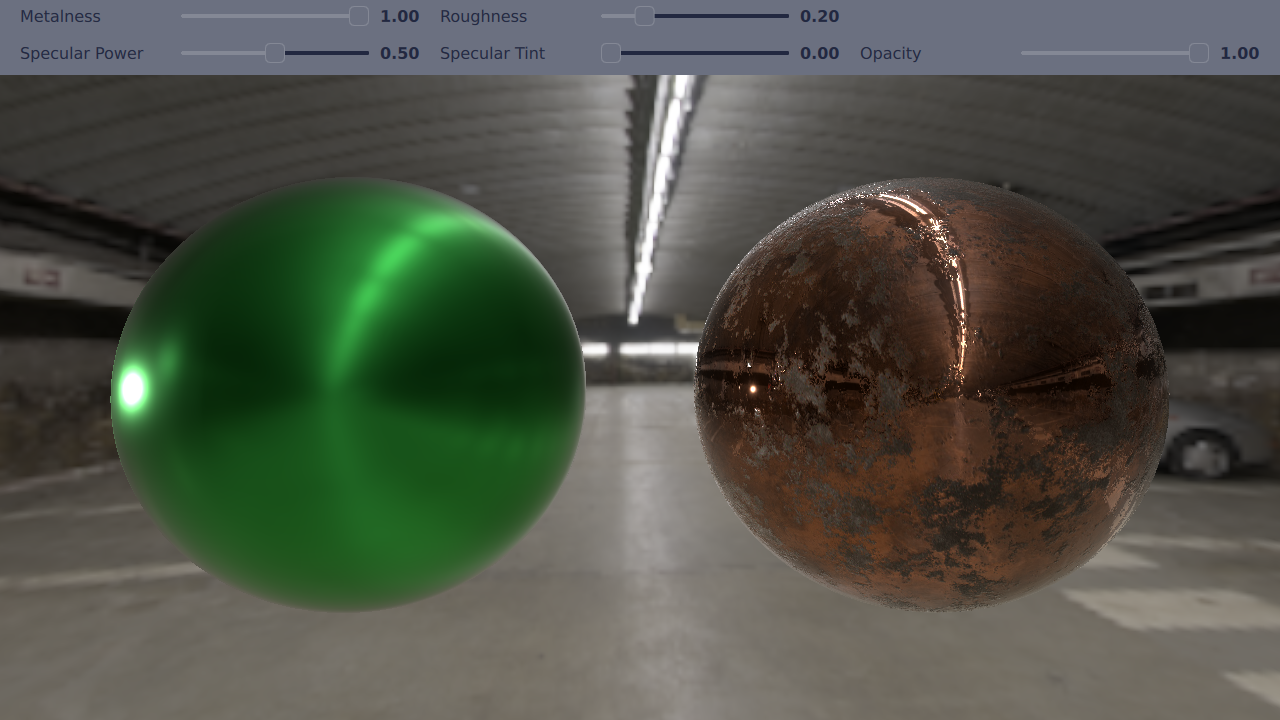
Task: Click the Opacity slider handle
Action: (1198, 53)
